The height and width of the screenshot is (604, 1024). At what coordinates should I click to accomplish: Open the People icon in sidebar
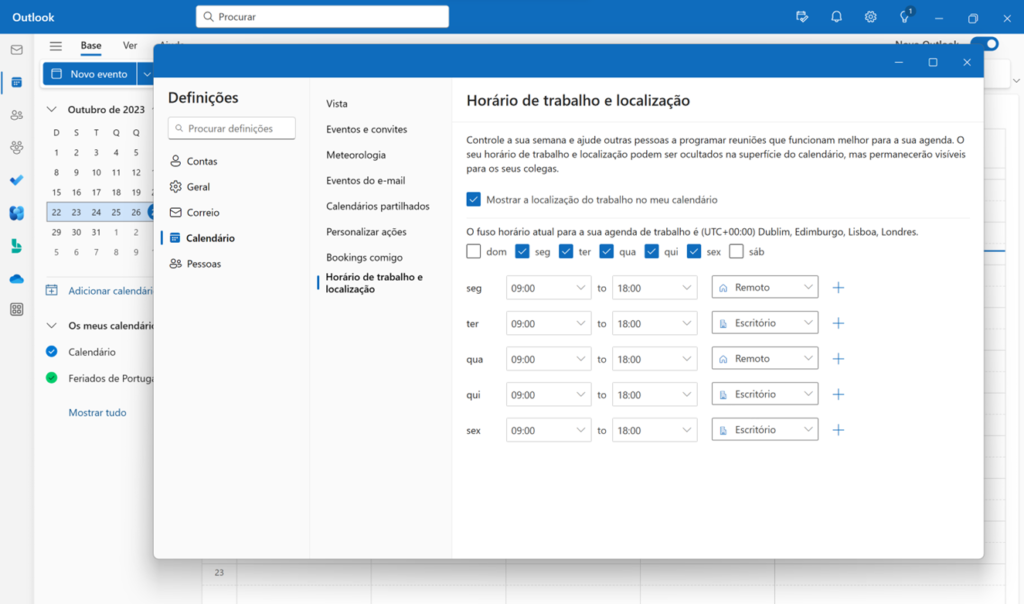[x=16, y=115]
